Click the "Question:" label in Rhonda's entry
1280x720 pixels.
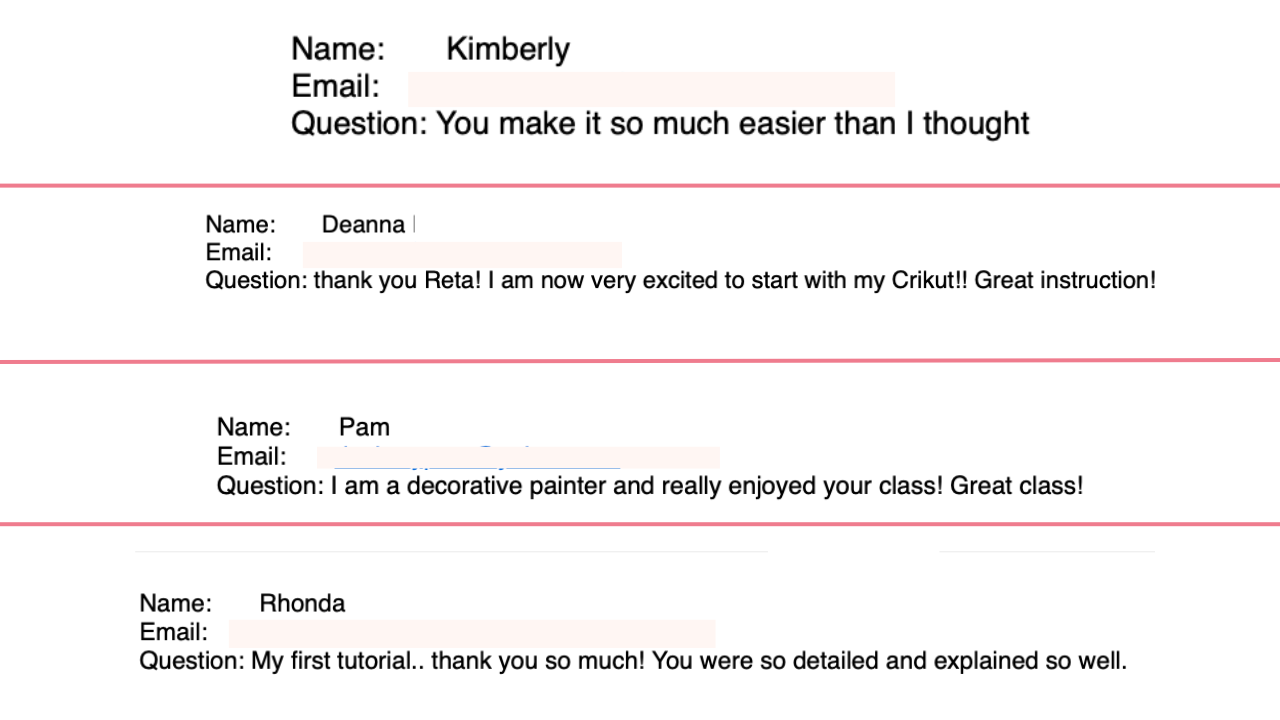pyautogui.click(x=191, y=661)
